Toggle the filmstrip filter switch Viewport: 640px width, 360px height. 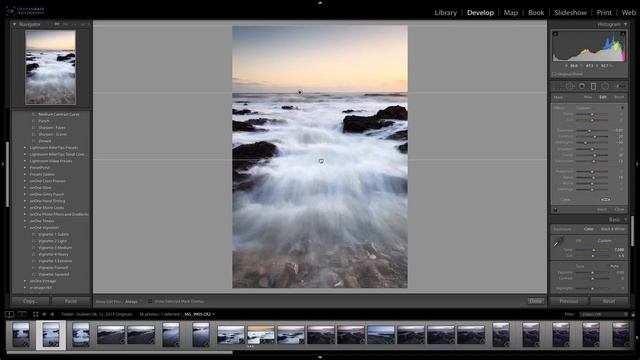[x=633, y=315]
